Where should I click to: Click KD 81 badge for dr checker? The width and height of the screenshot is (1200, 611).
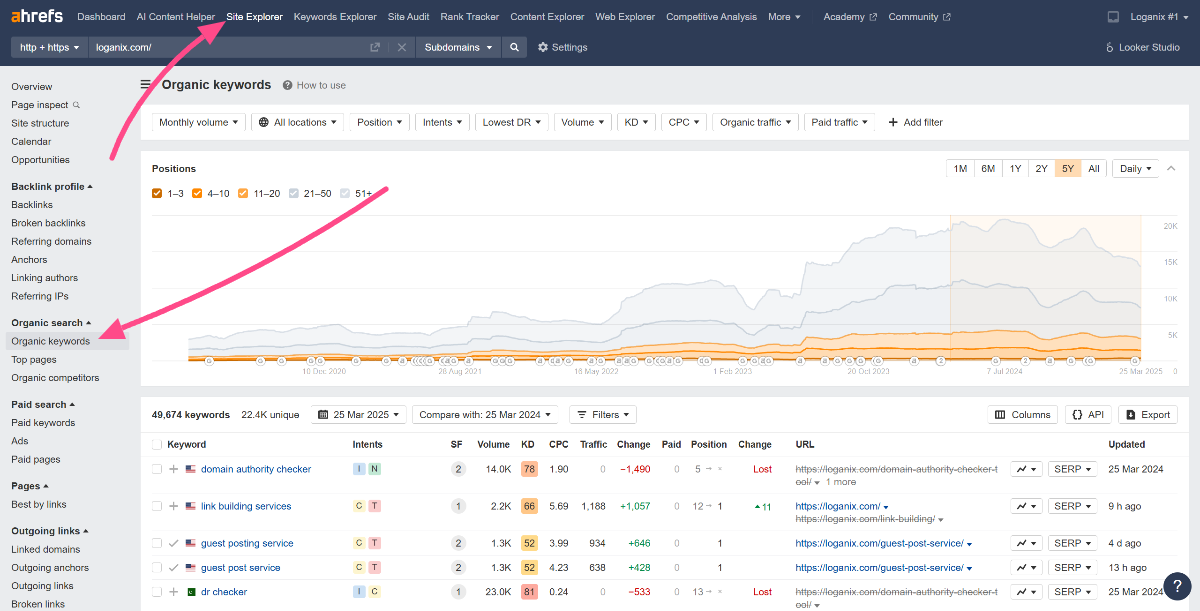point(529,592)
